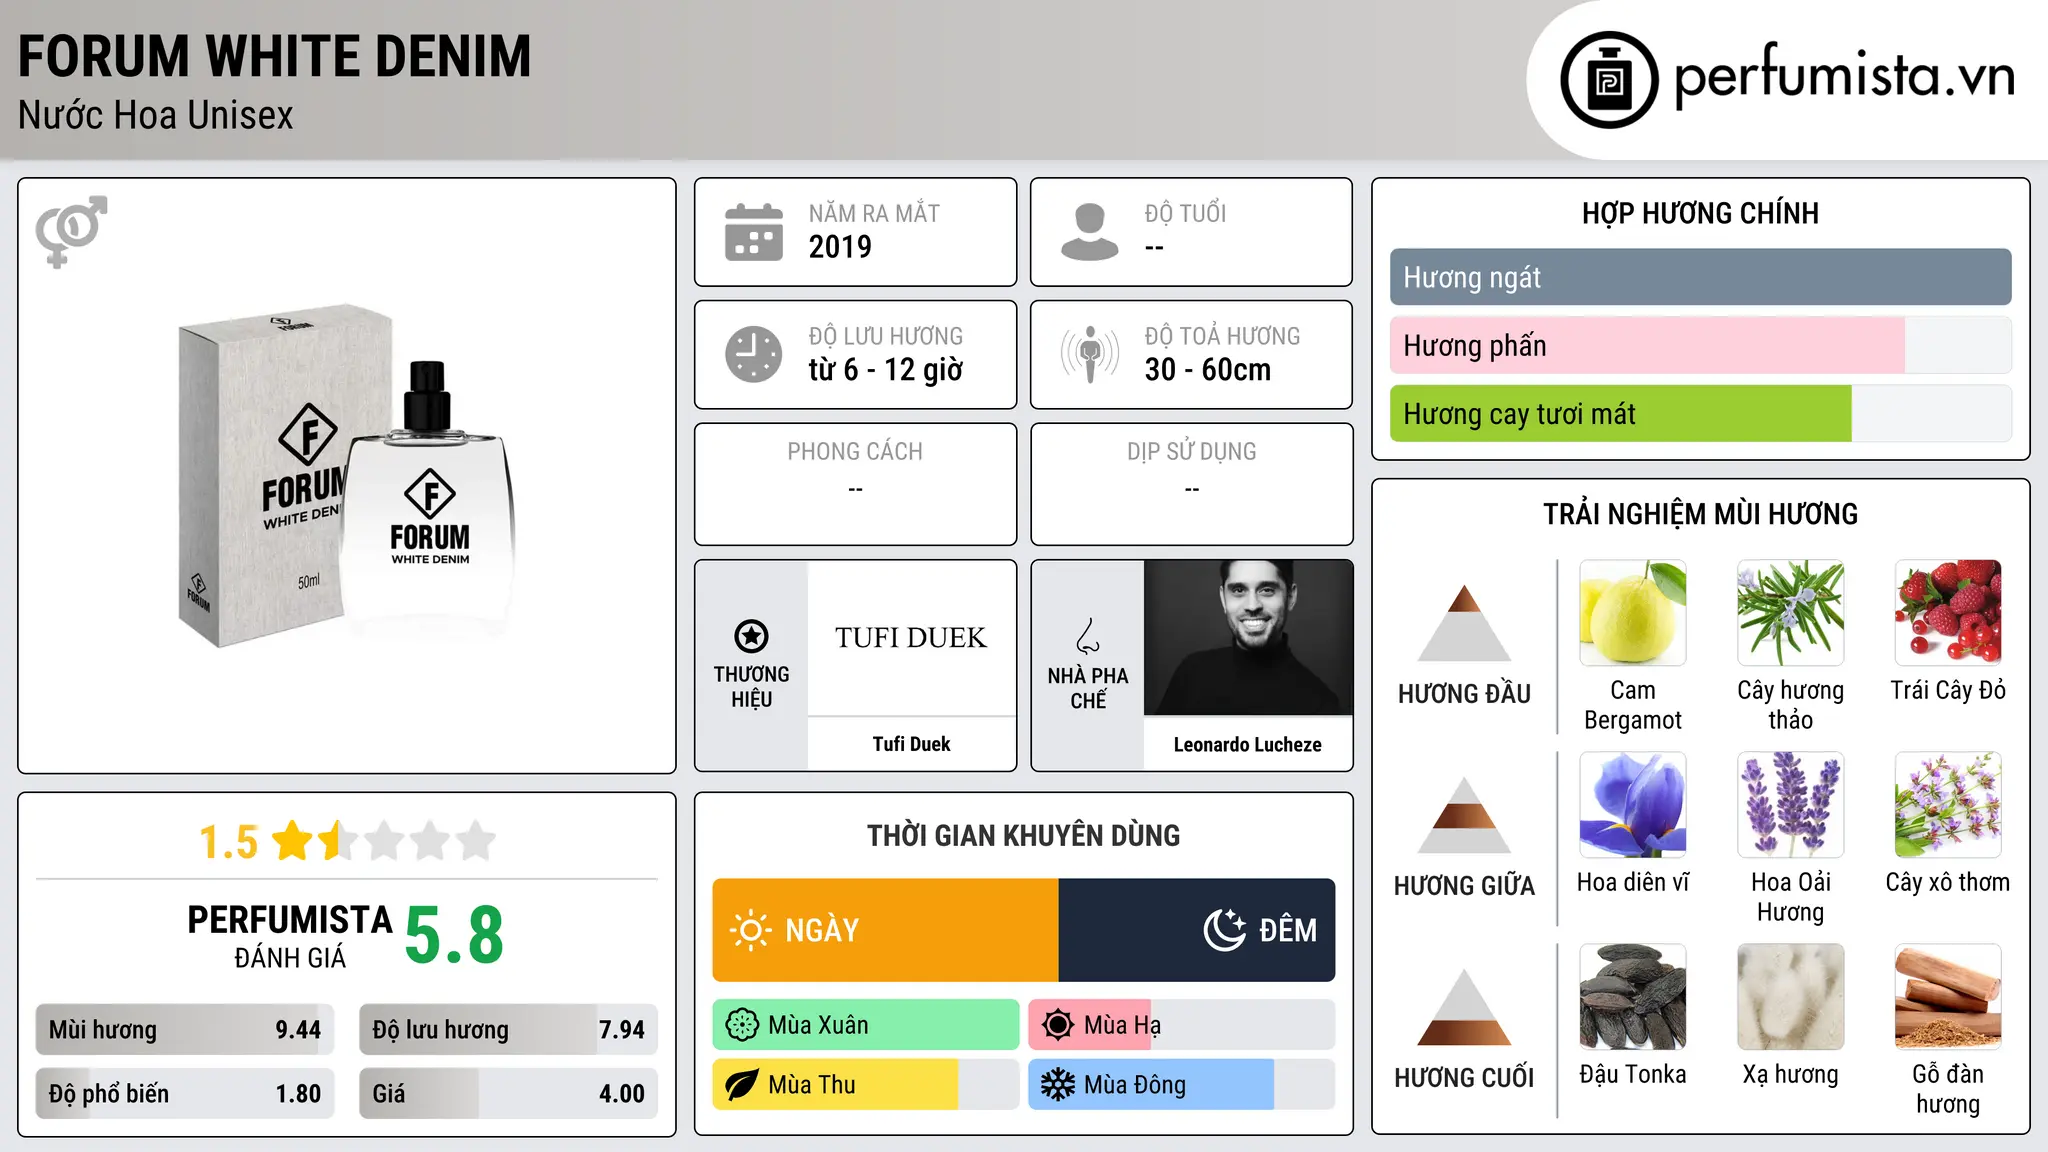This screenshot has width=2048, height=1152.
Task: Click the star rating row next to 1.5
Action: click(x=384, y=841)
